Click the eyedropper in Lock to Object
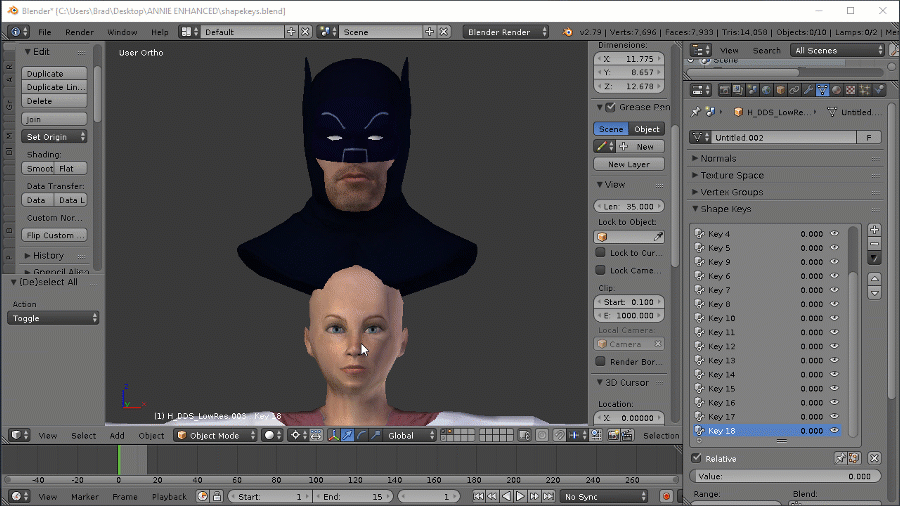The image size is (900, 506). [x=658, y=237]
